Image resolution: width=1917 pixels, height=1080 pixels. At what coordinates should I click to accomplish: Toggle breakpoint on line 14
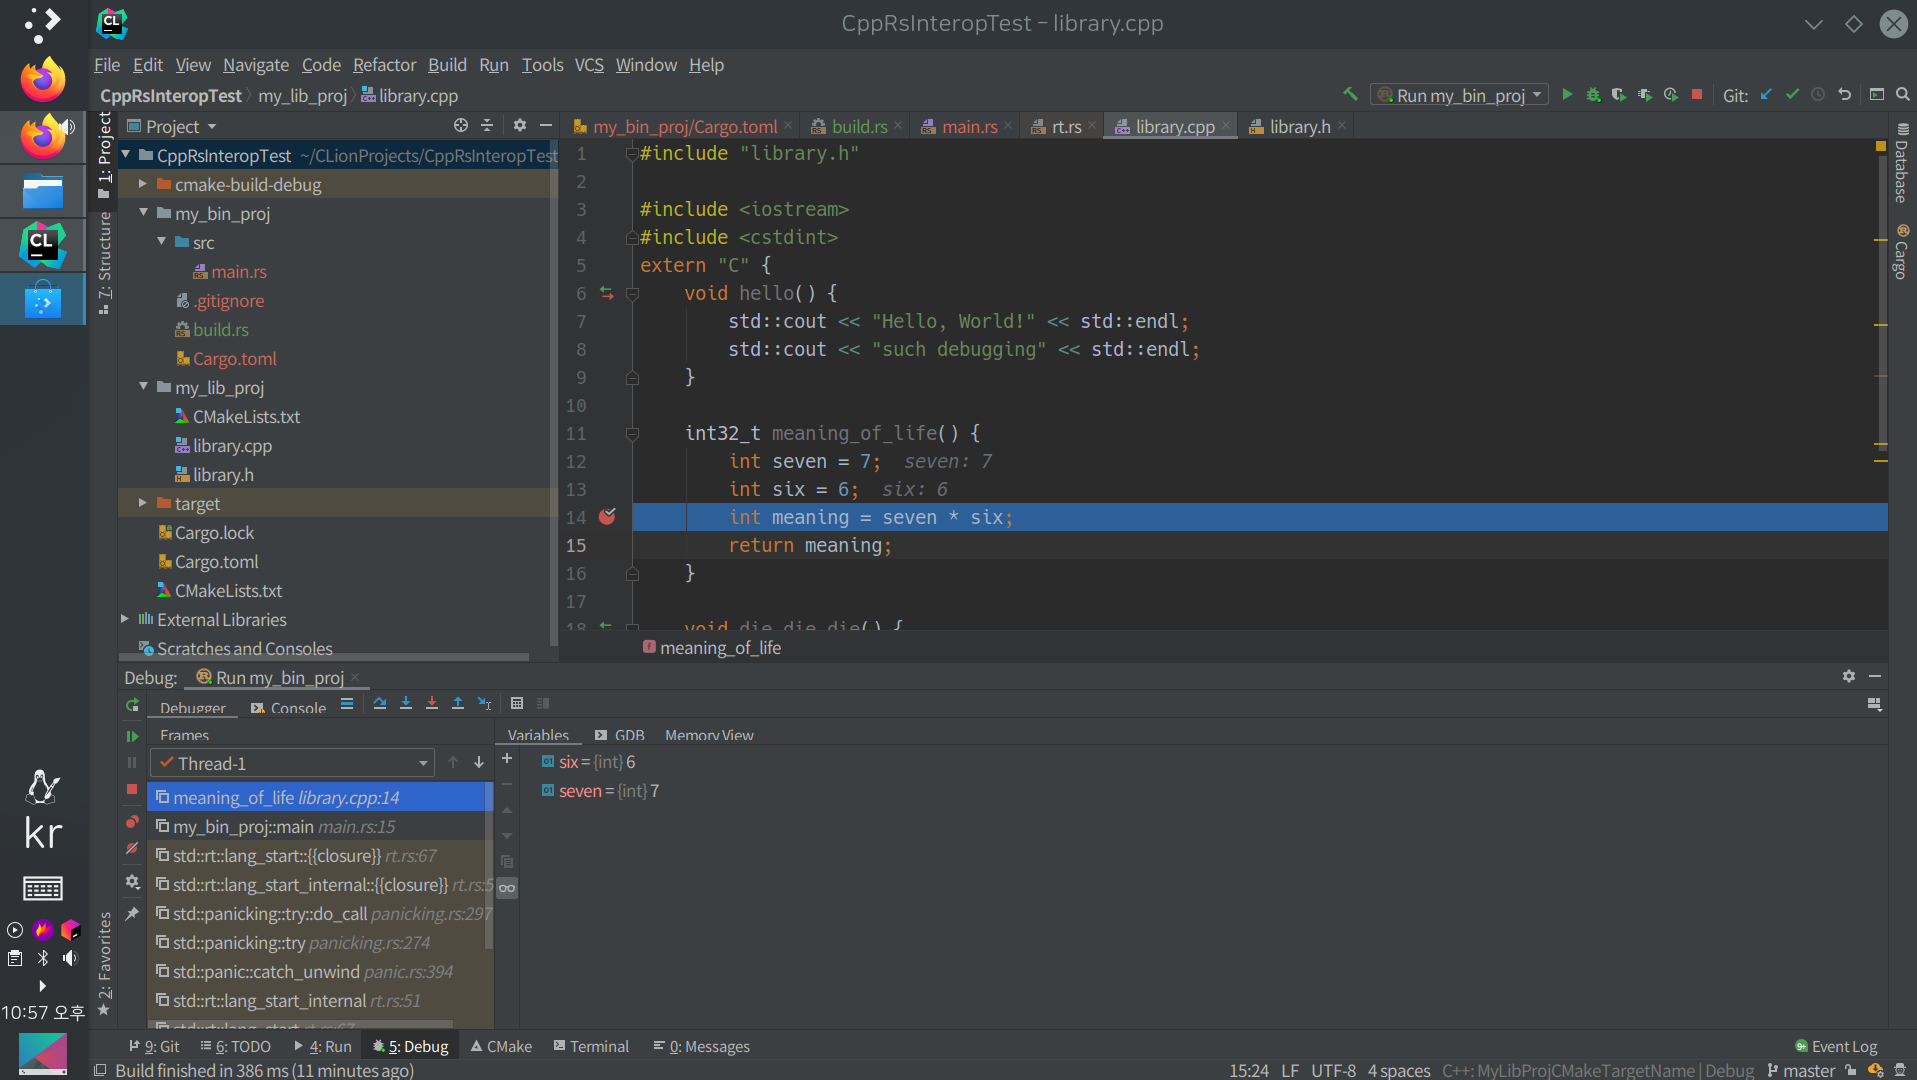pyautogui.click(x=607, y=517)
